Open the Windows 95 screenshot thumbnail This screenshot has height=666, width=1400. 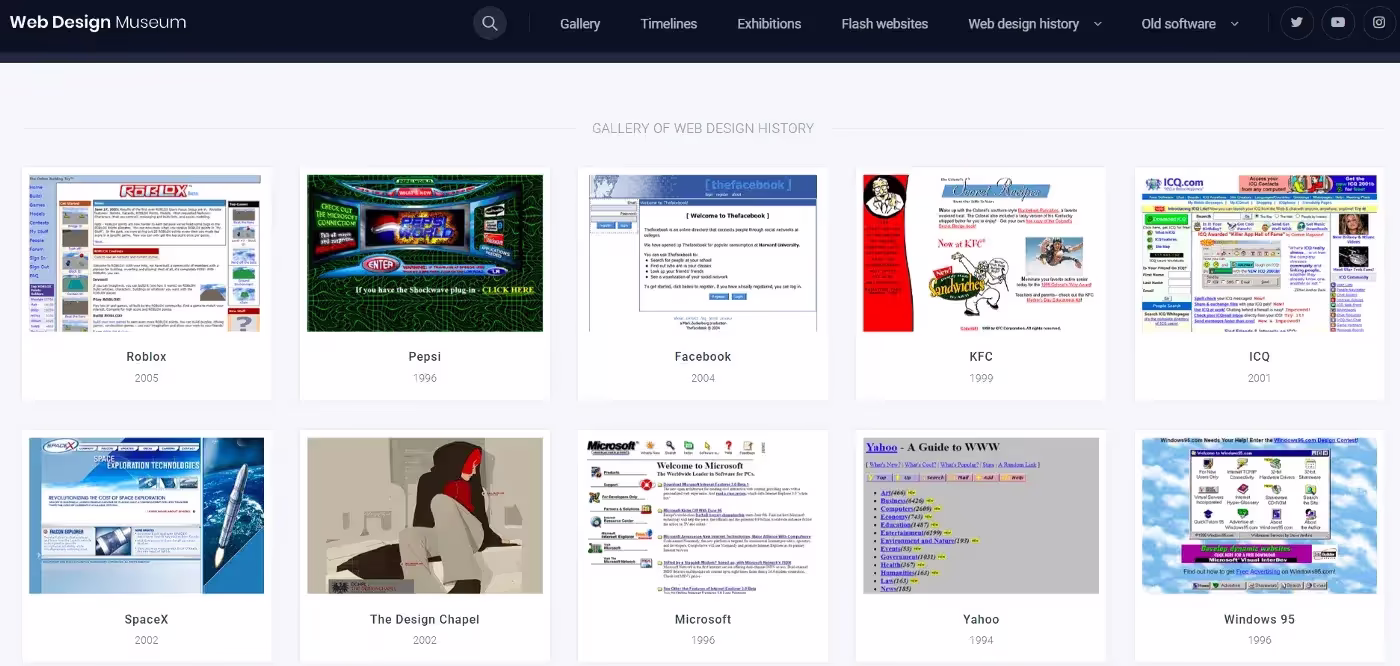point(1259,515)
